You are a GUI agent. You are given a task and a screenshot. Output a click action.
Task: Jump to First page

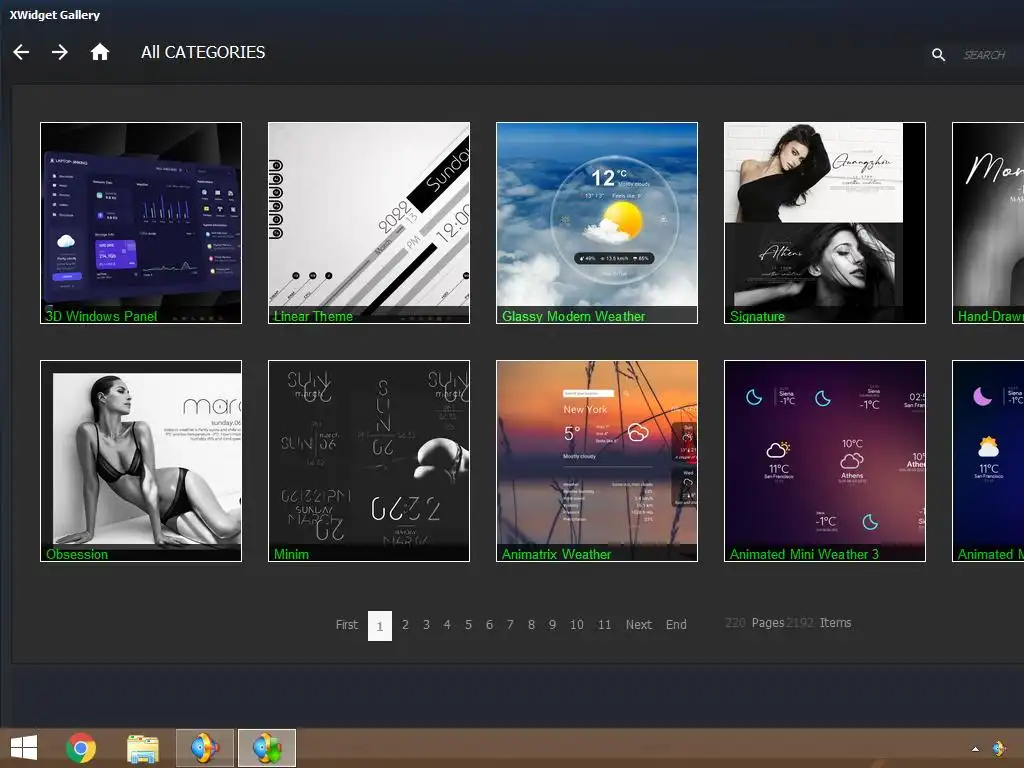click(x=347, y=625)
